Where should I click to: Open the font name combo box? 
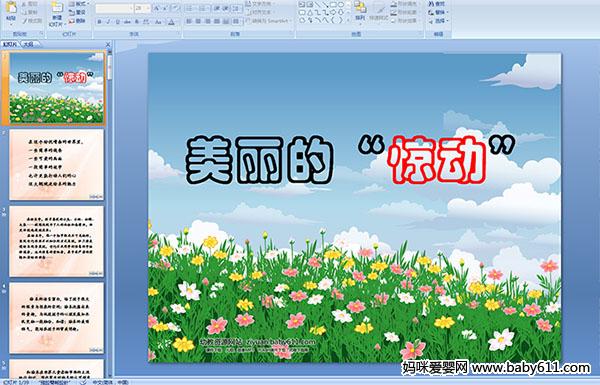114,8
